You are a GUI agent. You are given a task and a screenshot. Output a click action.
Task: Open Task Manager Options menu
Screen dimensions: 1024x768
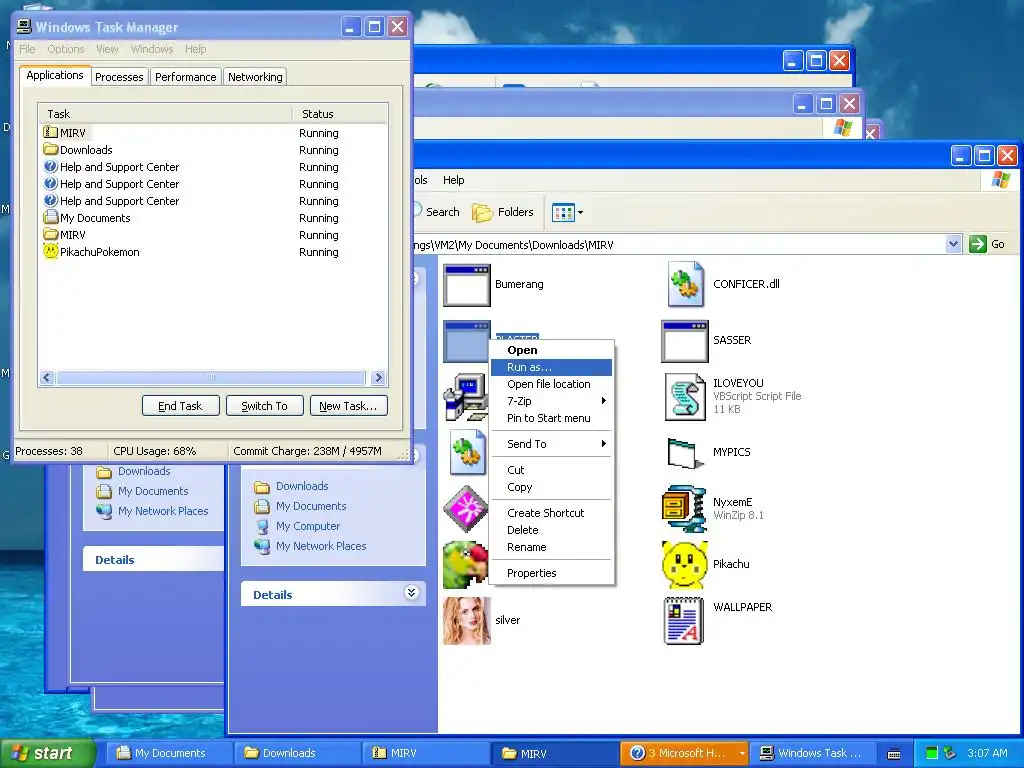[x=65, y=49]
